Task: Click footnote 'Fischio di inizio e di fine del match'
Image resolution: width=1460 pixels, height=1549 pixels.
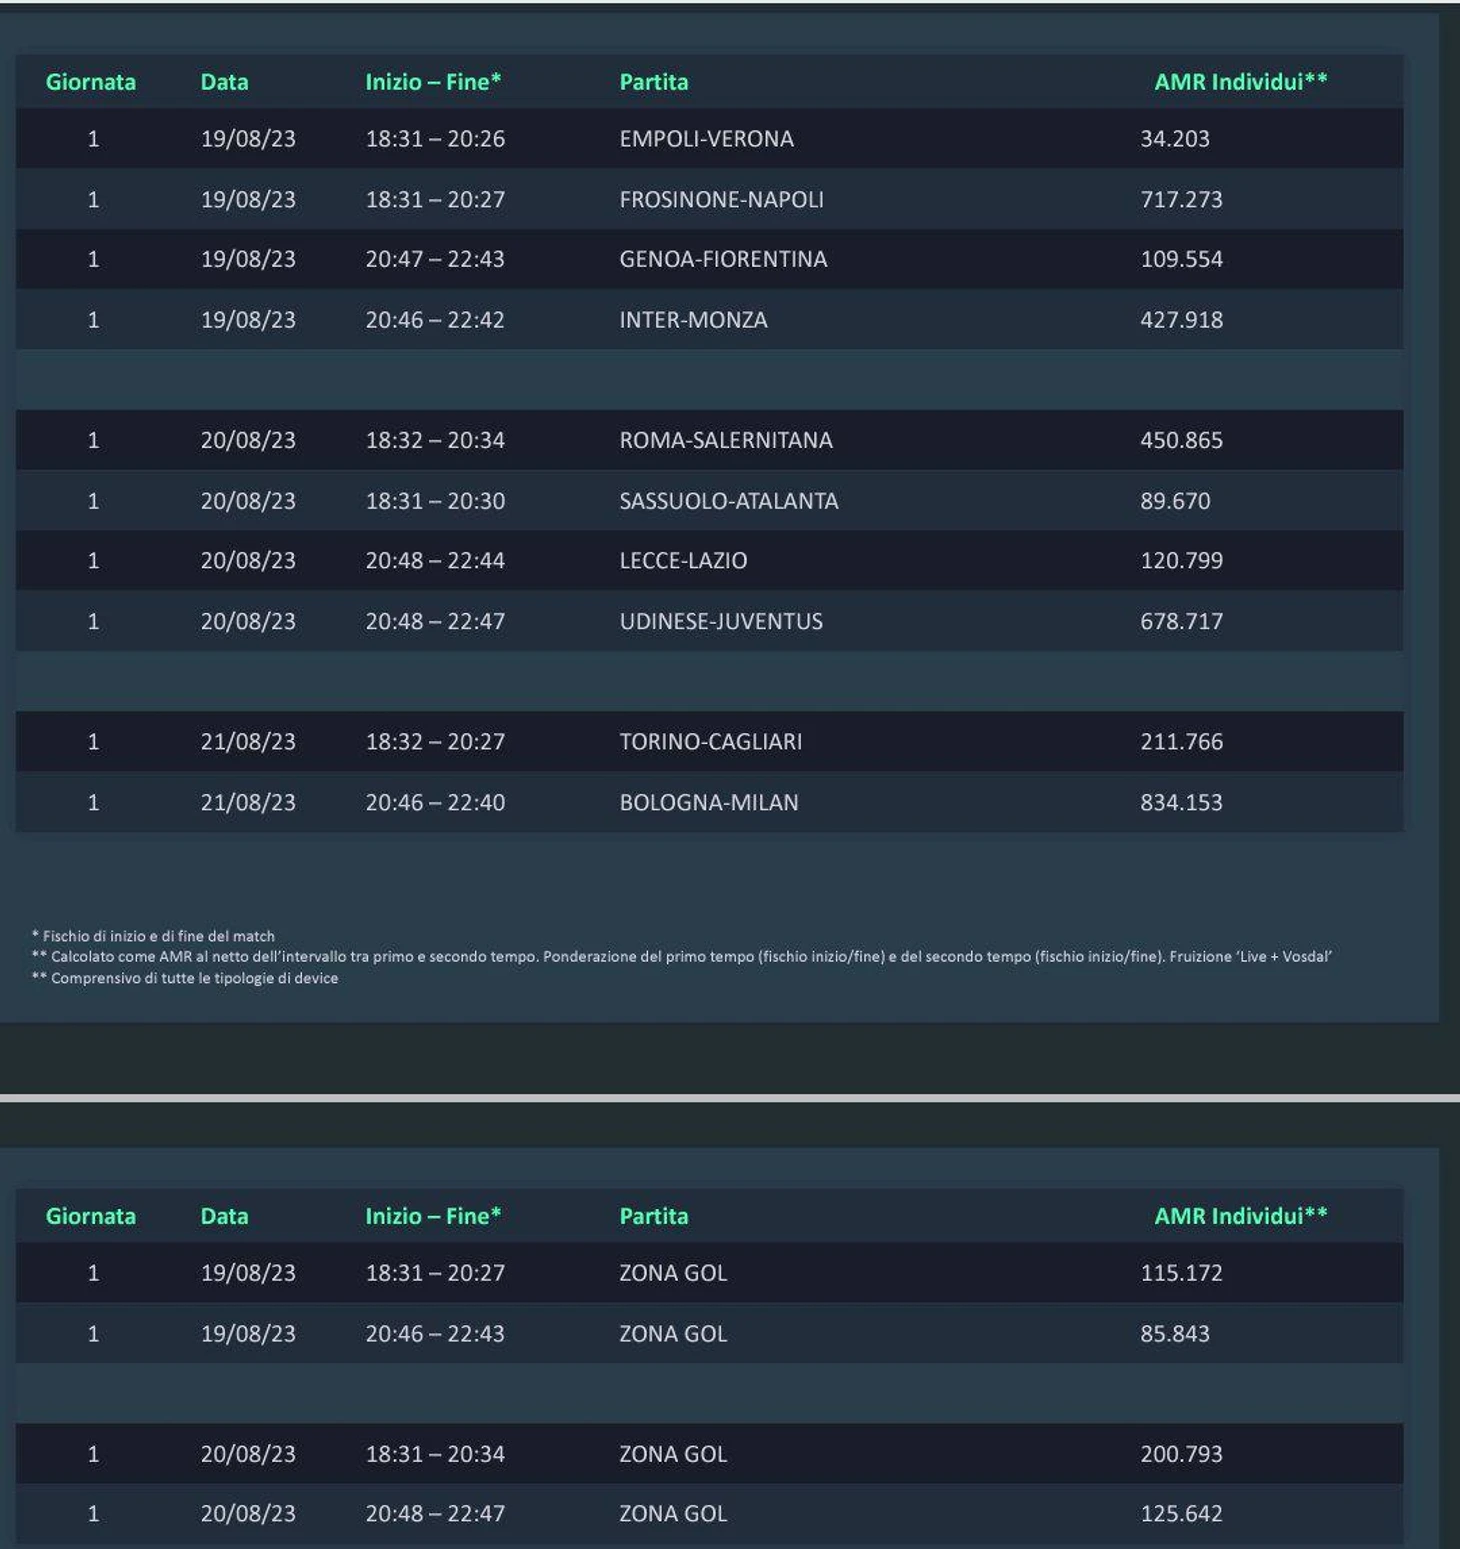Action: click(x=159, y=936)
